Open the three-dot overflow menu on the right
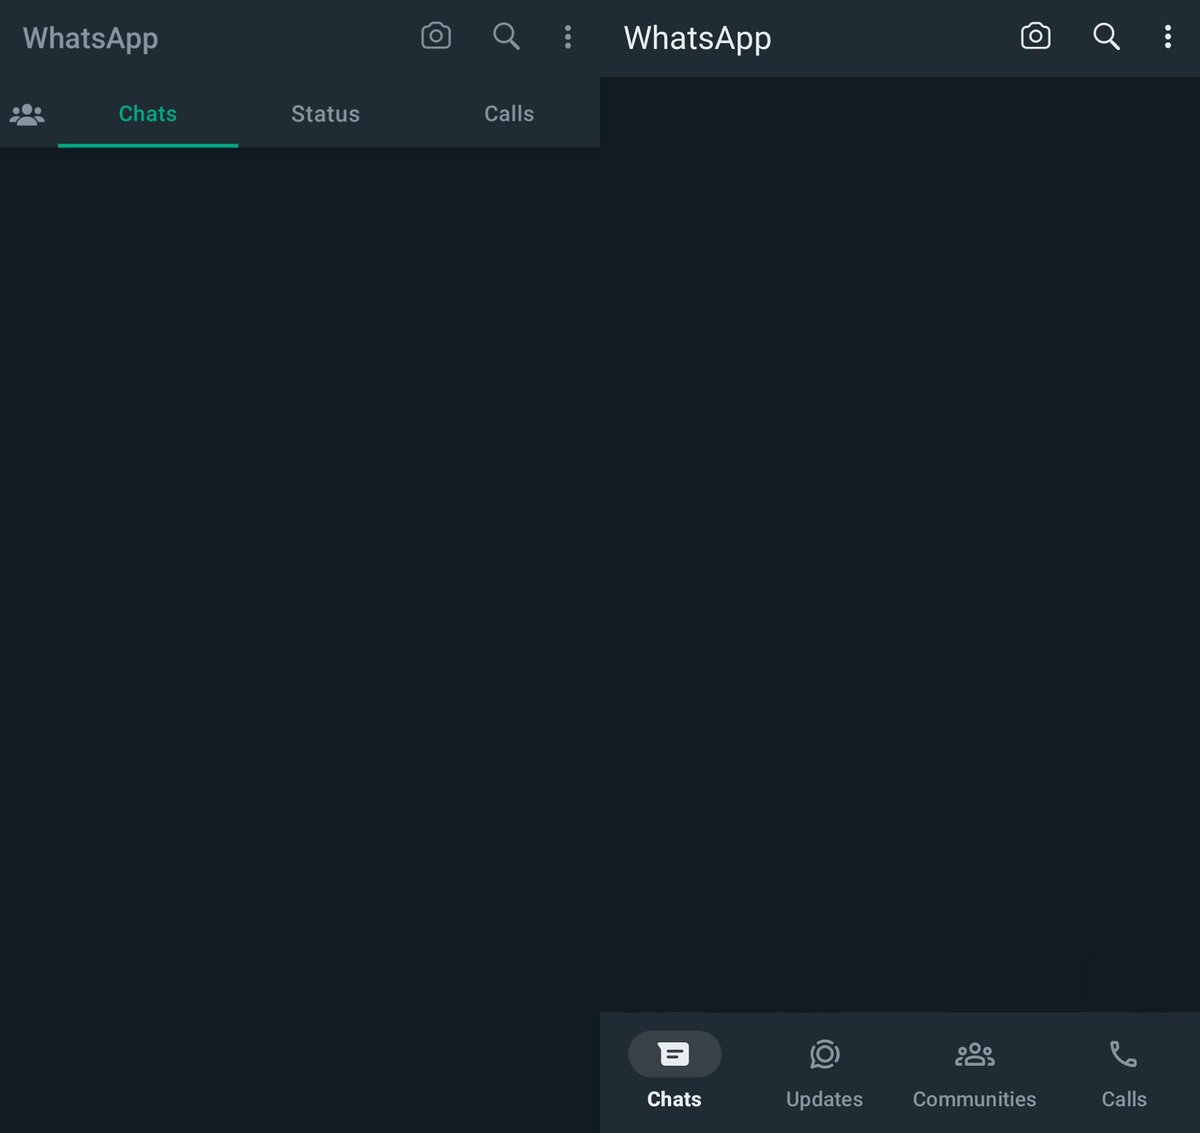Image resolution: width=1200 pixels, height=1133 pixels. pyautogui.click(x=1167, y=36)
